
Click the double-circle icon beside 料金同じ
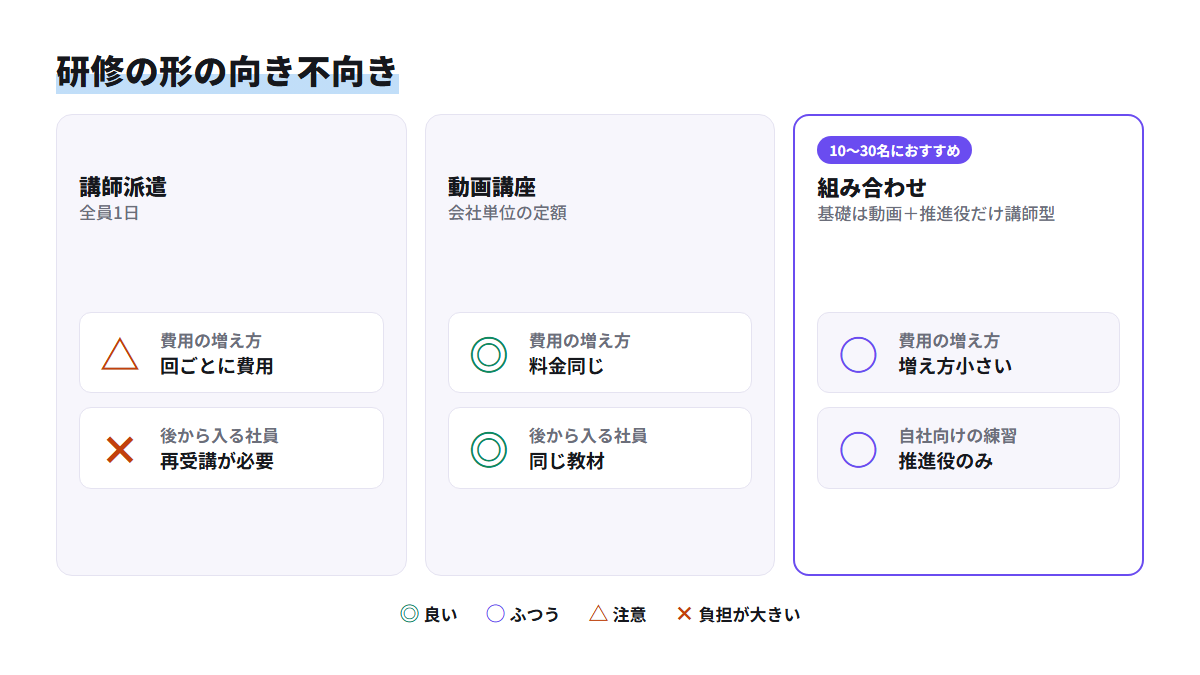(x=489, y=354)
